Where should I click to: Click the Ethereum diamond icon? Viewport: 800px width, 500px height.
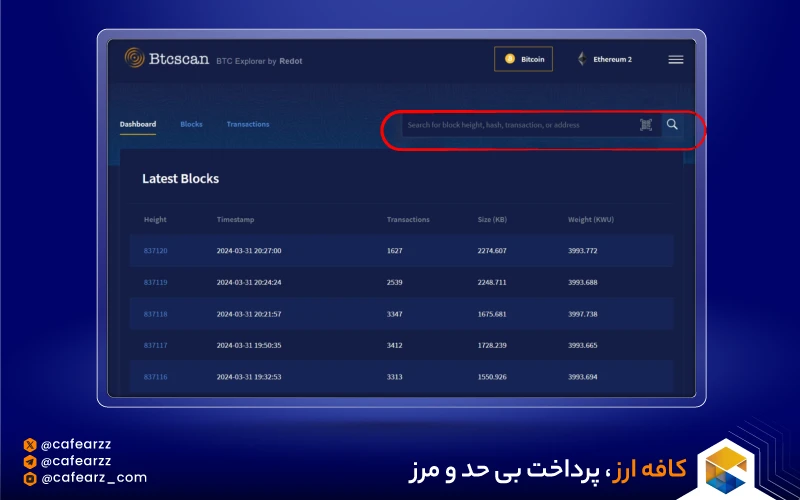[581, 59]
